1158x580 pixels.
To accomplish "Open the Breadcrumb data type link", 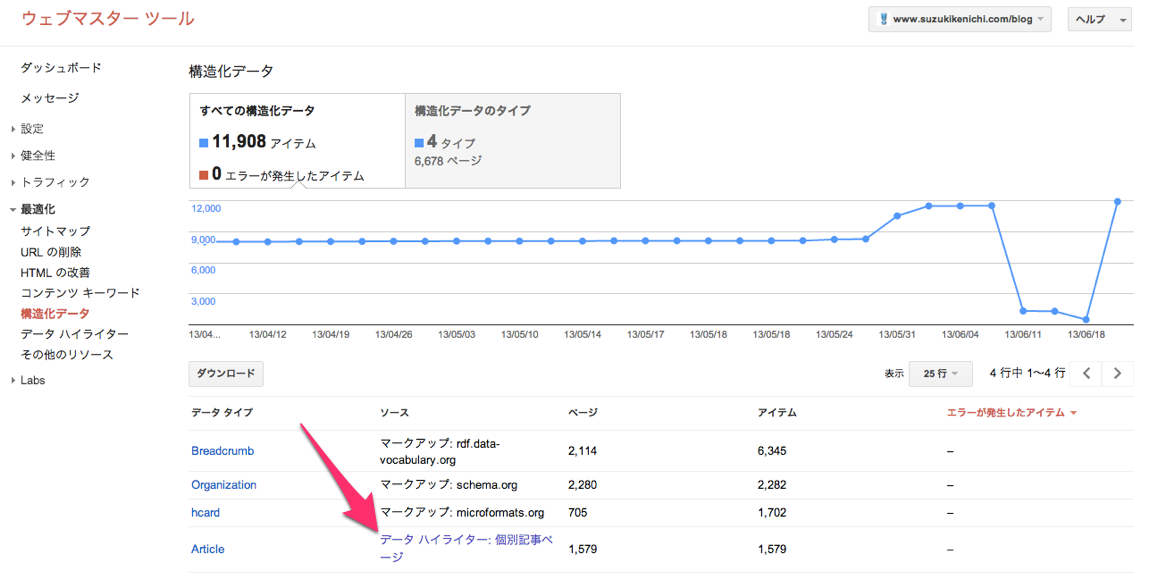I will (222, 451).
